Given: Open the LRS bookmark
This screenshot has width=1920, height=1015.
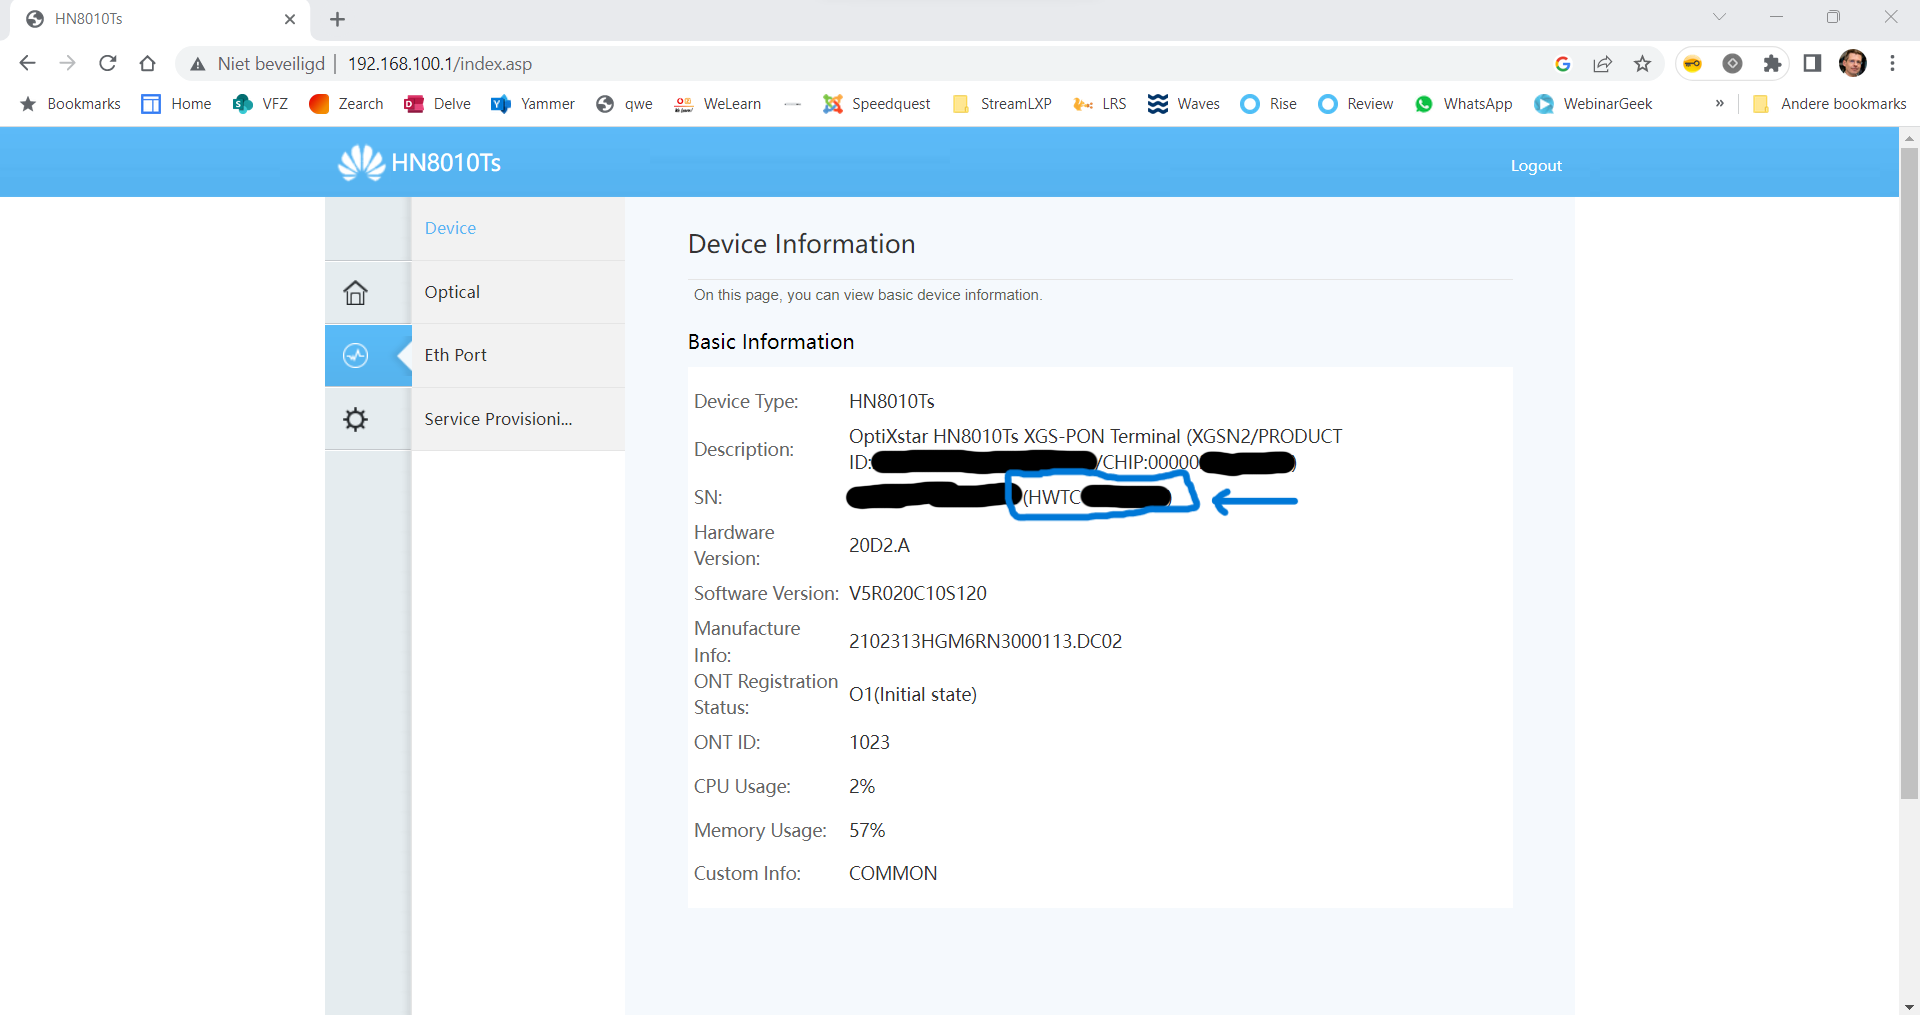Looking at the screenshot, I should click(x=1100, y=103).
